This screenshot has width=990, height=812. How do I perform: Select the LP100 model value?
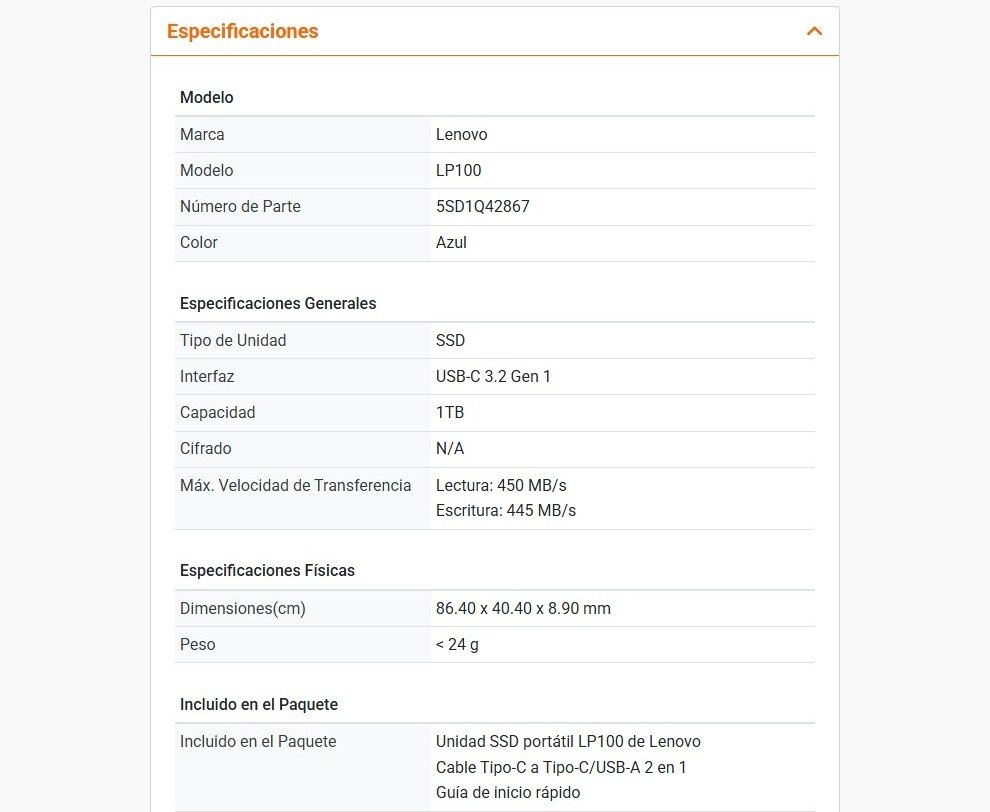click(458, 170)
